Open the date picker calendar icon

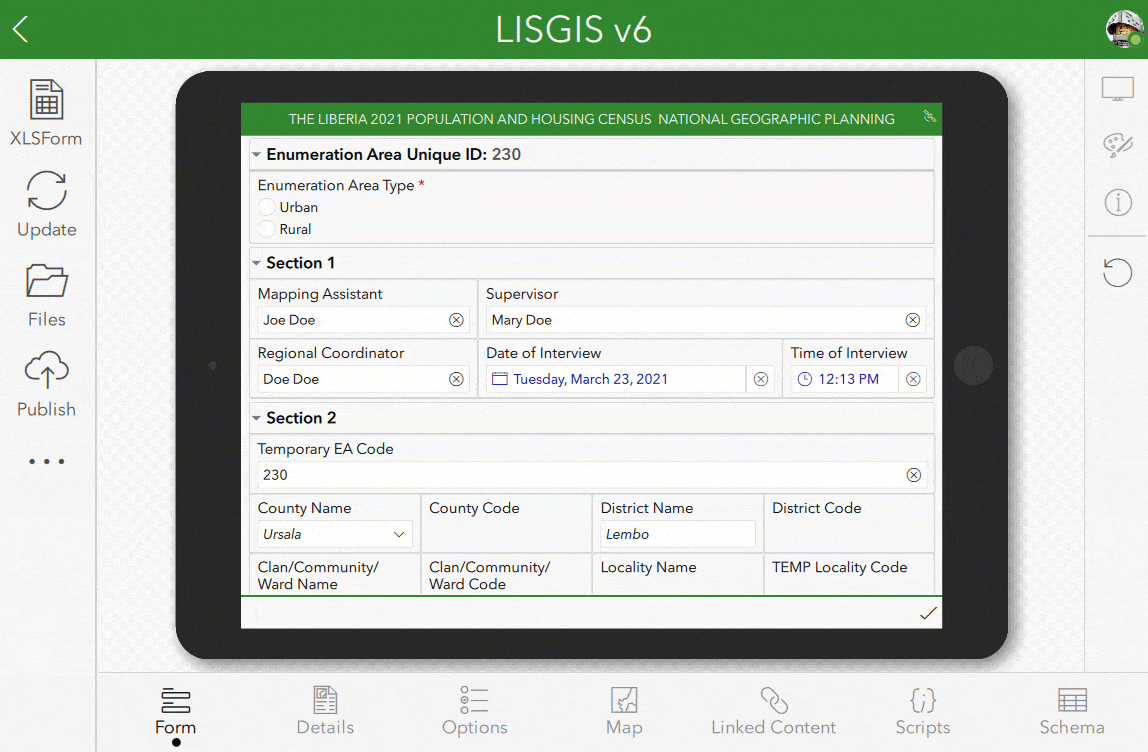(499, 379)
